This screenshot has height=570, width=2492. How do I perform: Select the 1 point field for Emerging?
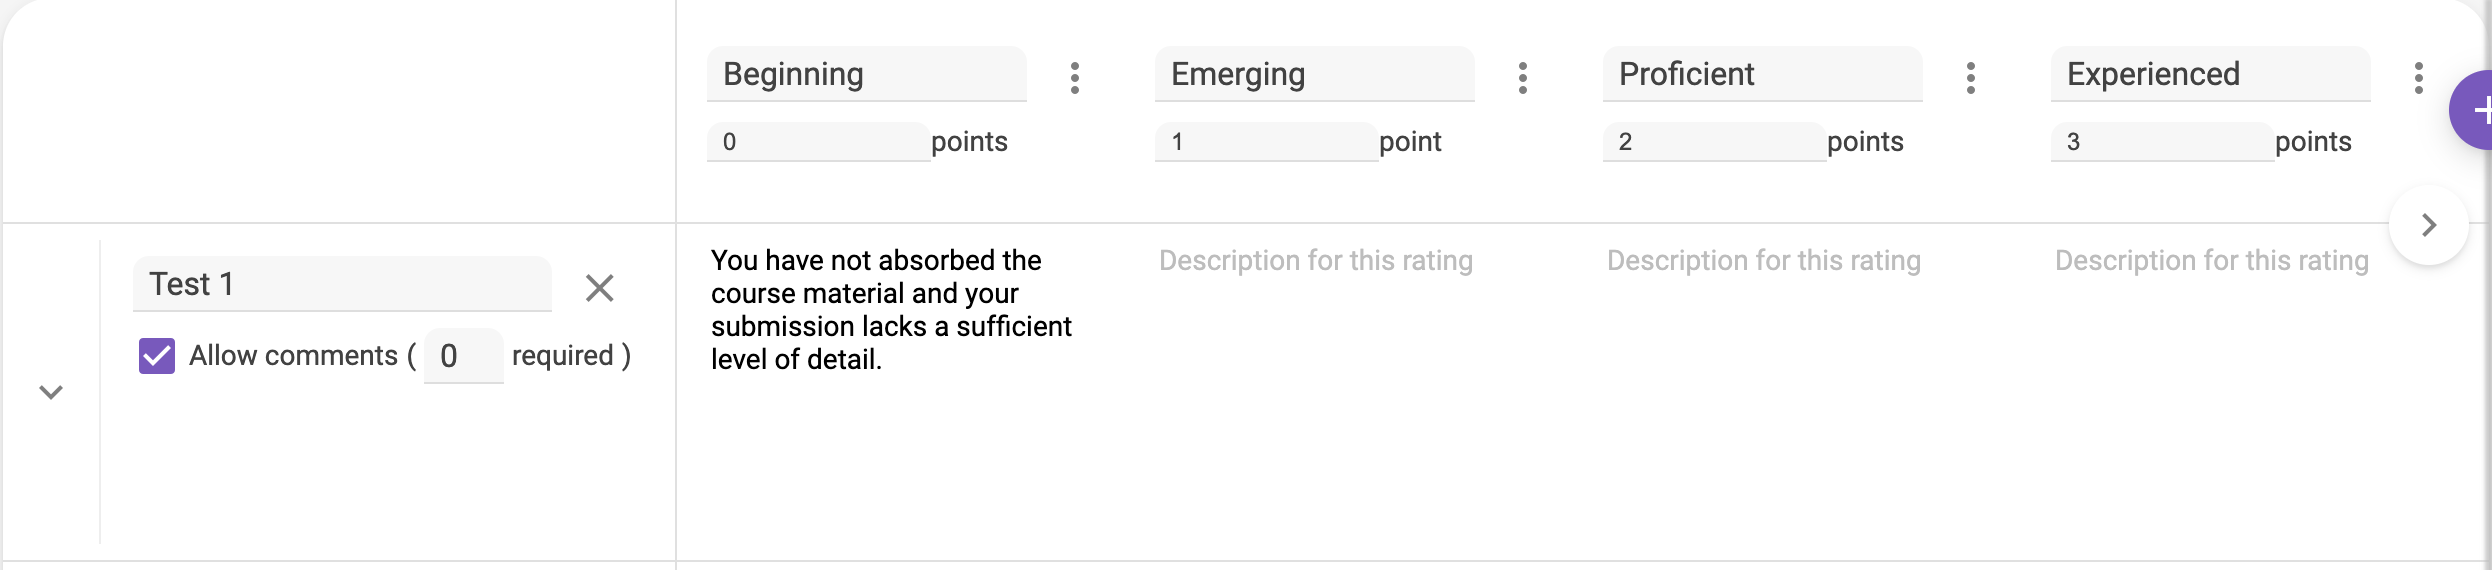click(1266, 142)
